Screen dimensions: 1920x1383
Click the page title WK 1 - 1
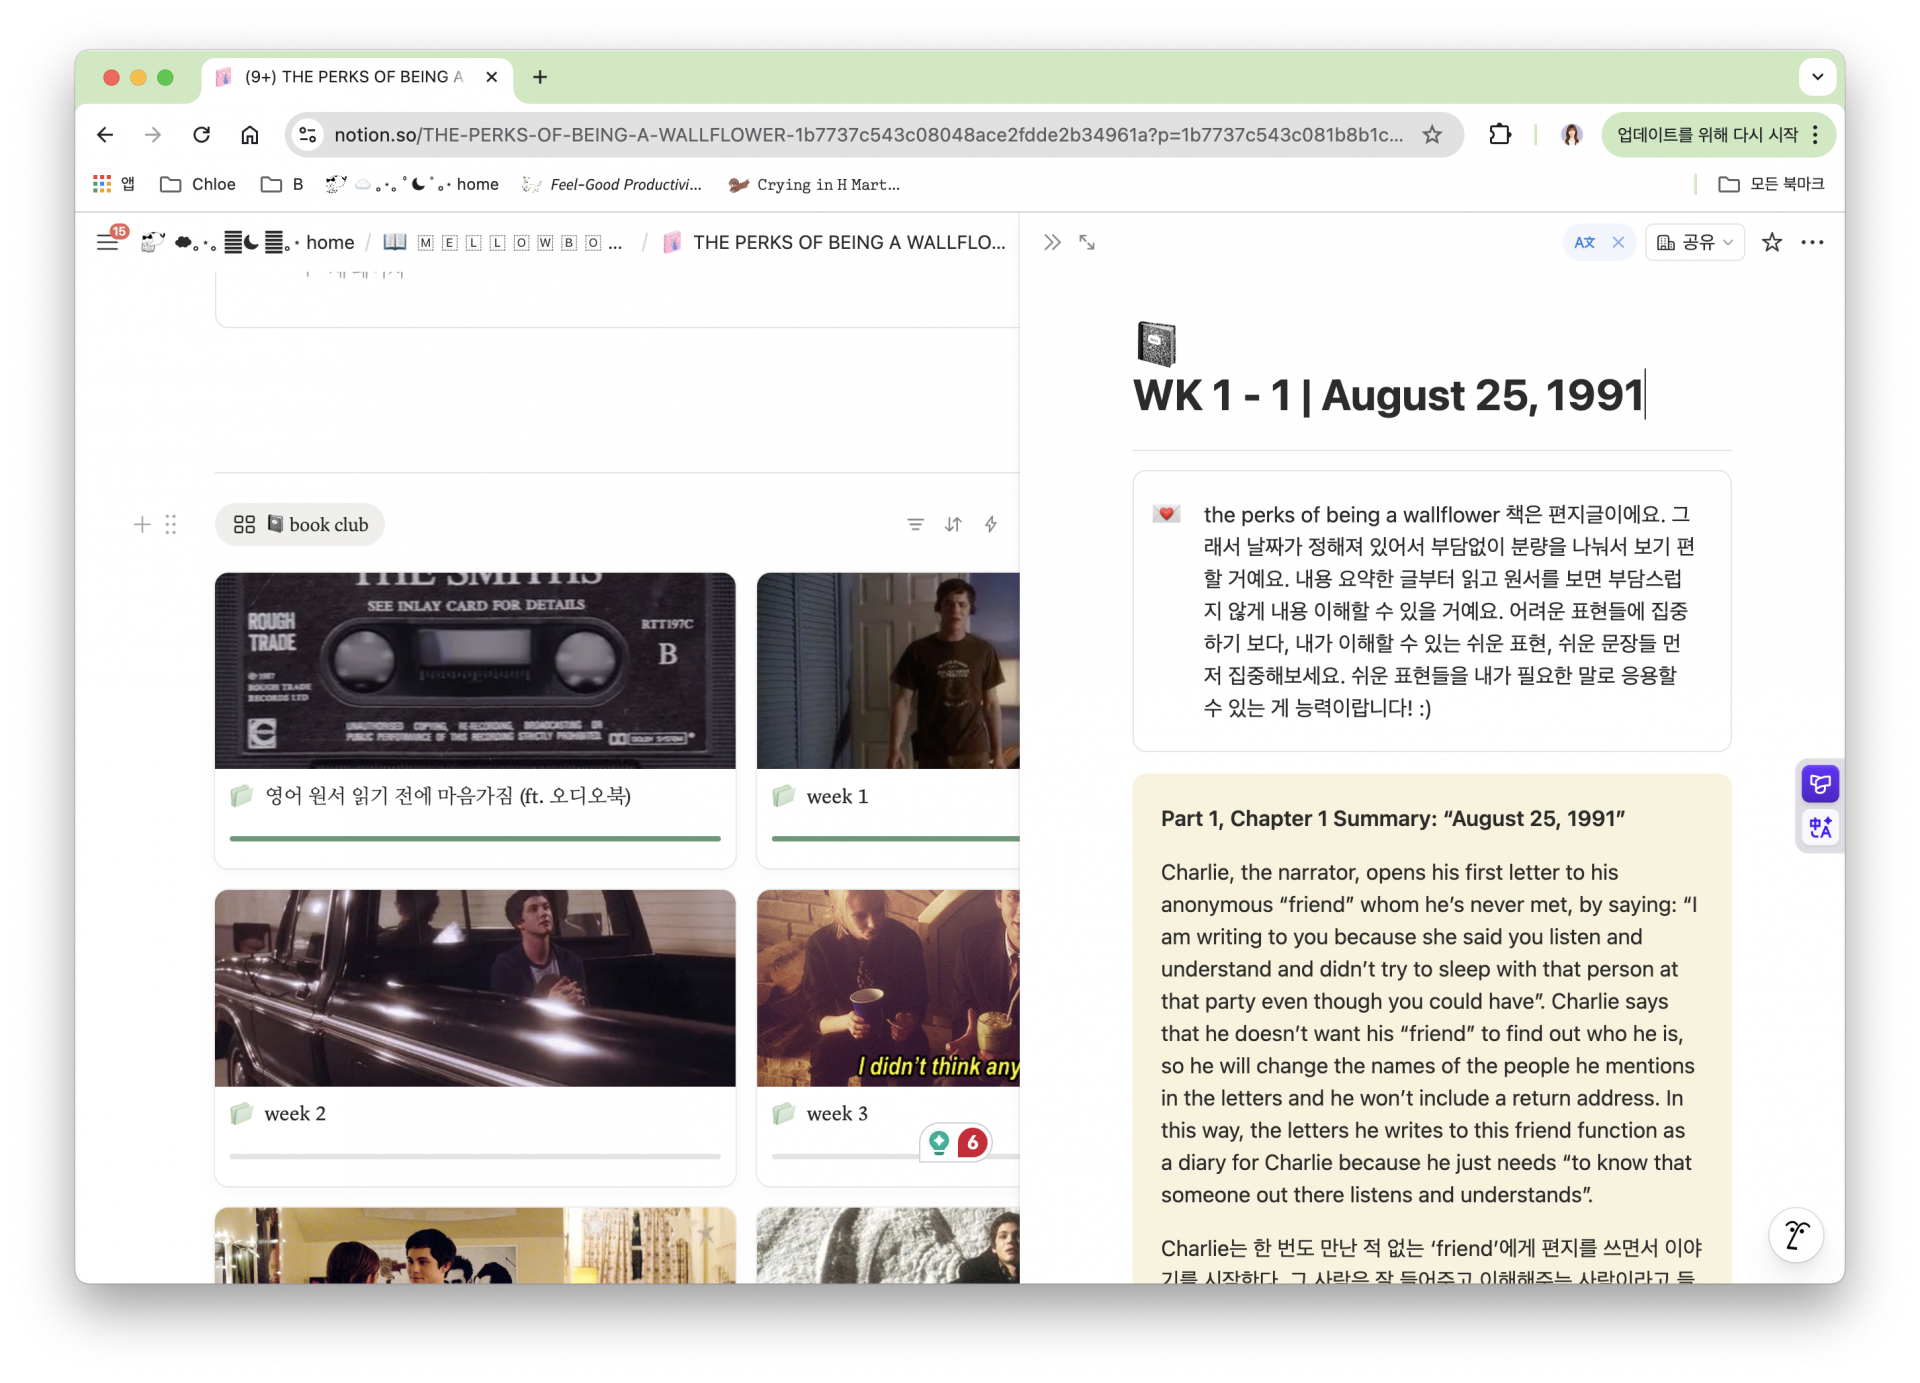[x=1388, y=395]
